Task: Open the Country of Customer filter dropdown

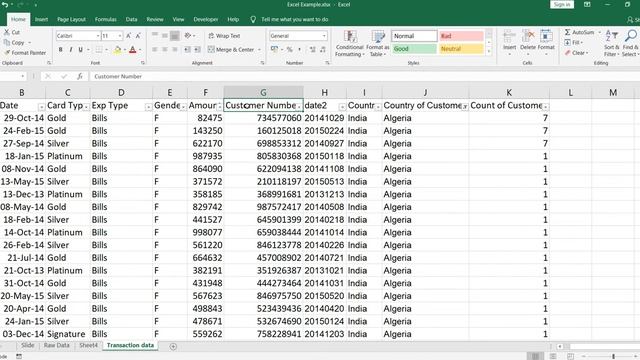Action: click(x=464, y=107)
